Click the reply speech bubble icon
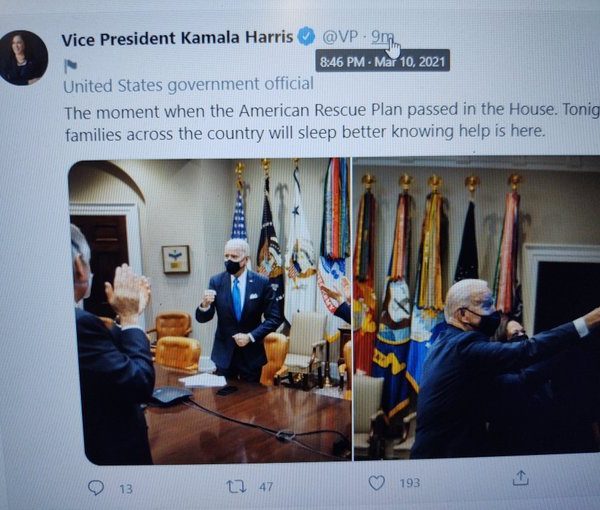Screen dimensions: 600x510 96,487
